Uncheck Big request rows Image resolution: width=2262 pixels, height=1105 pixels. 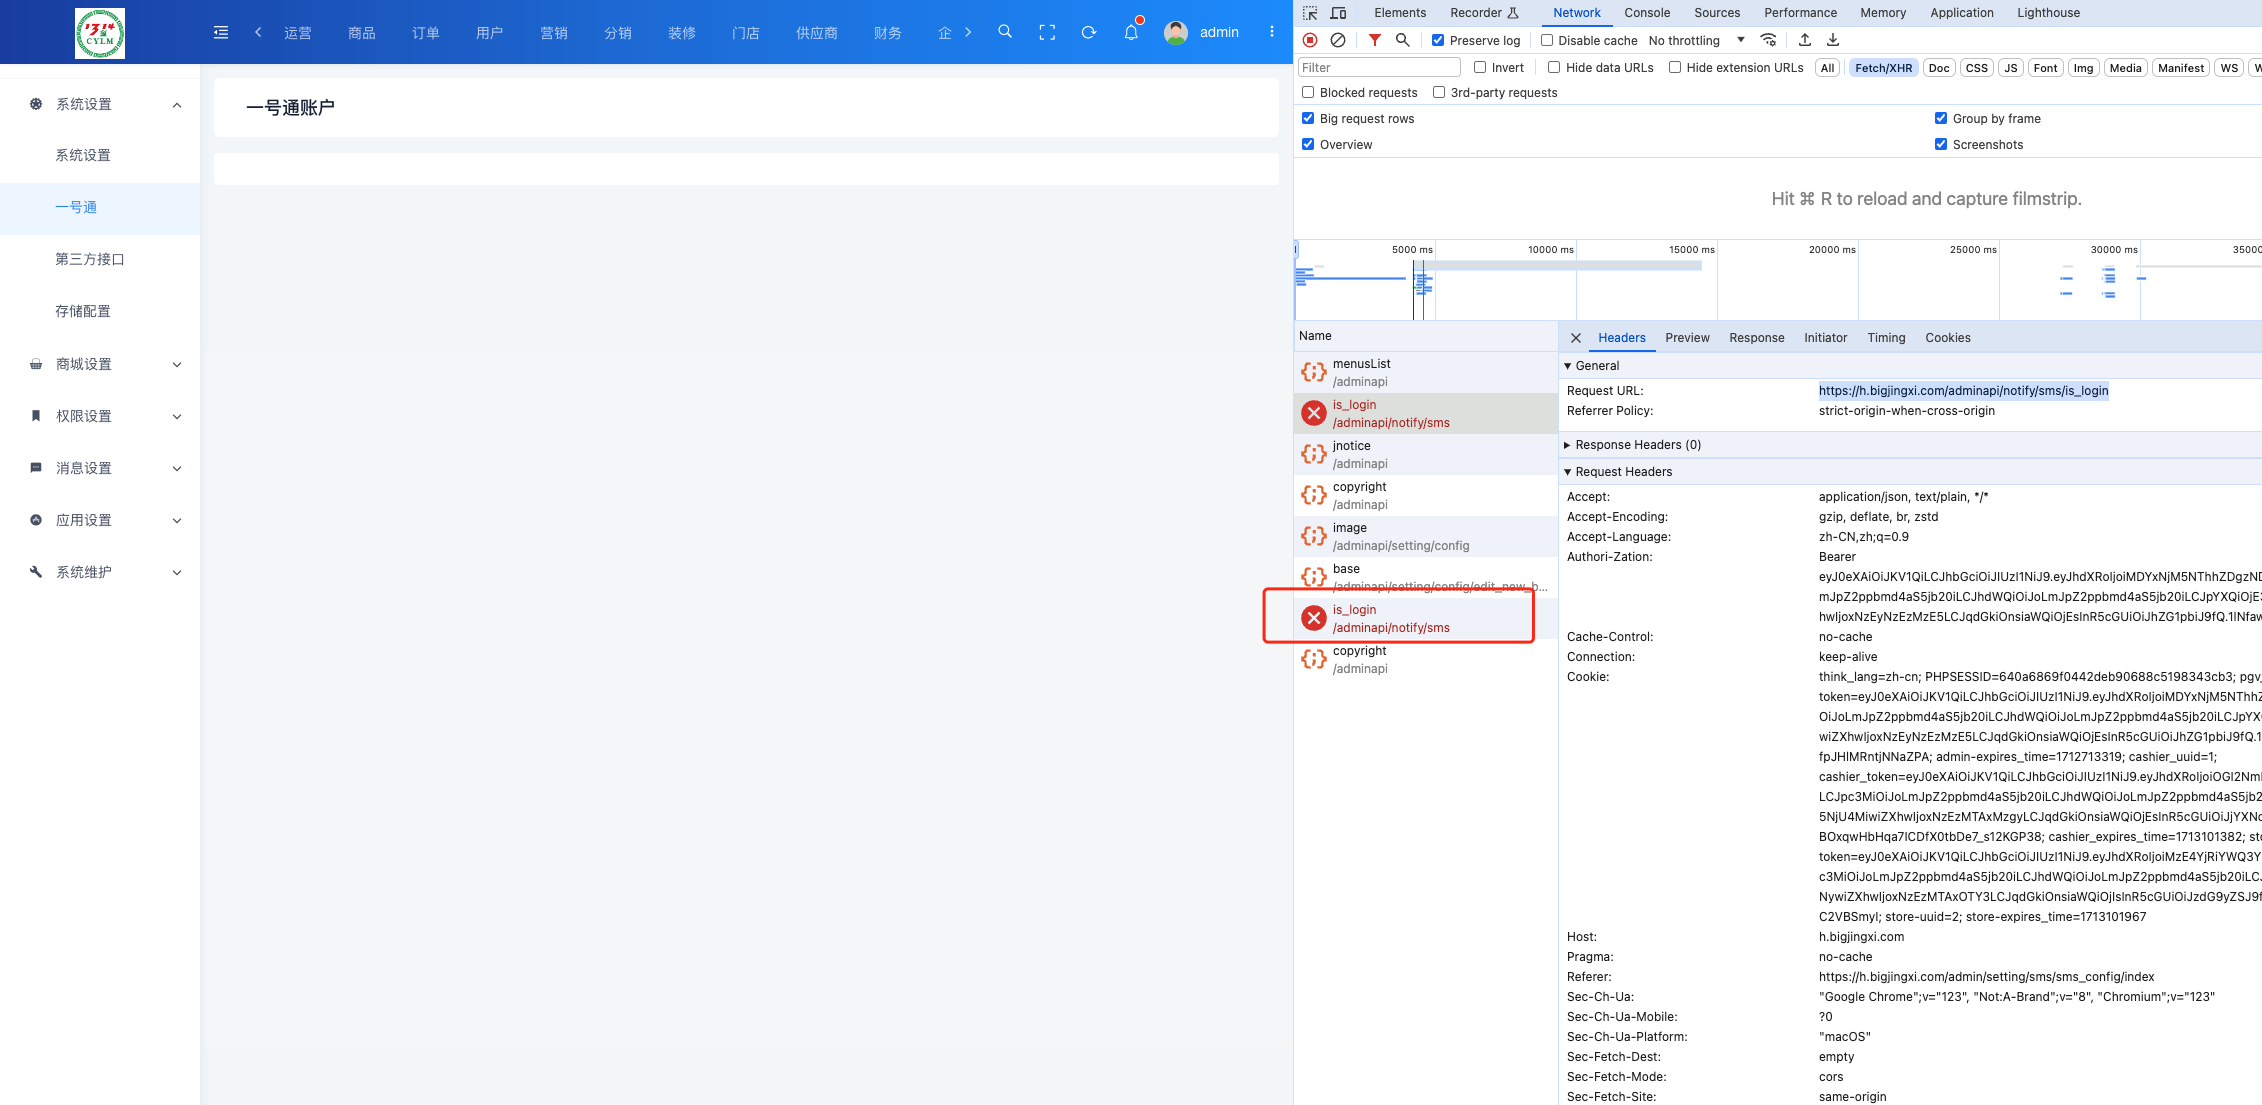(1308, 118)
